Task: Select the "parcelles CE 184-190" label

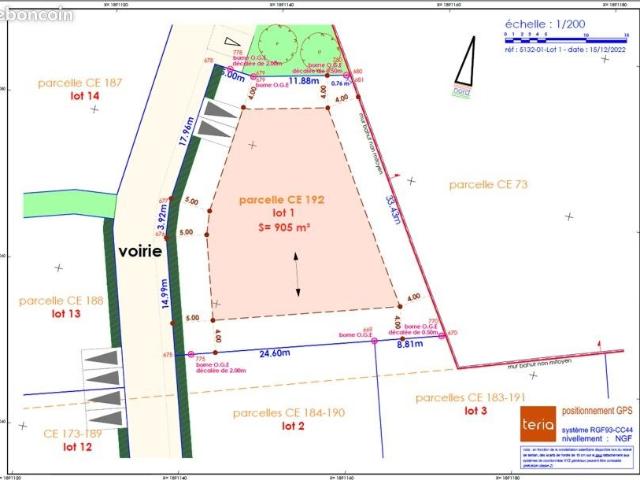Action: click(290, 412)
